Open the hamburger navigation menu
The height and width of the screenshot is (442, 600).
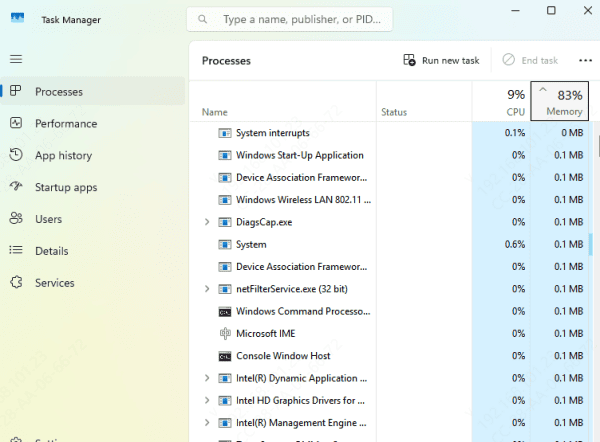point(16,59)
